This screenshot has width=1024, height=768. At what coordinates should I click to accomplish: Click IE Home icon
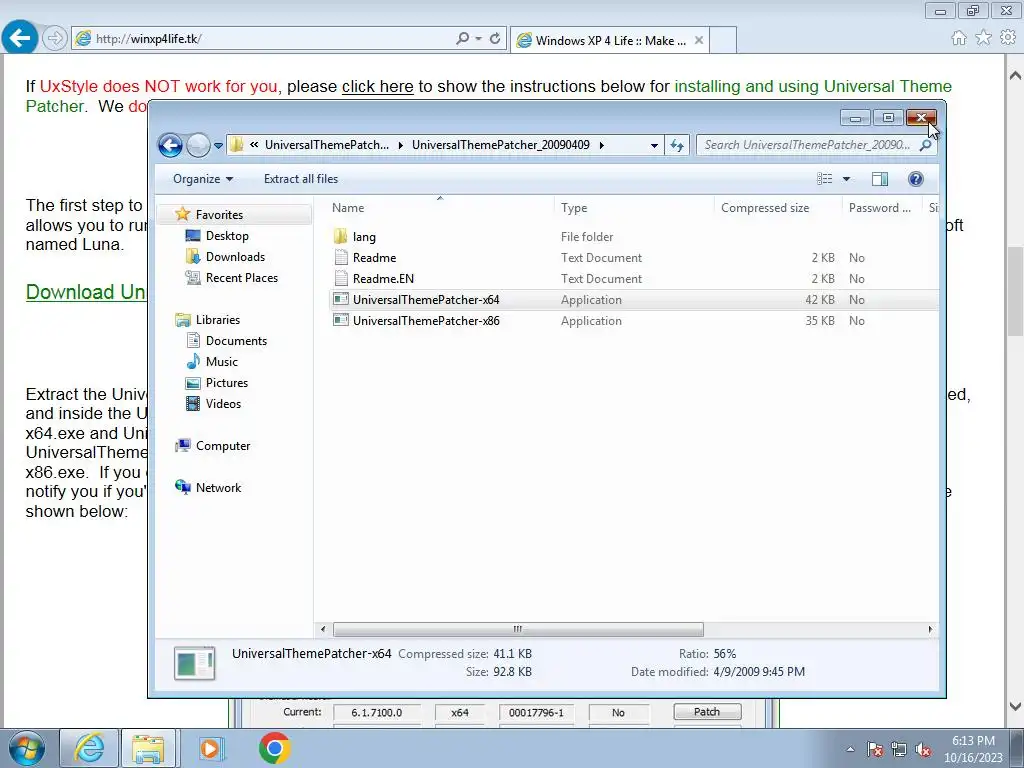point(959,38)
